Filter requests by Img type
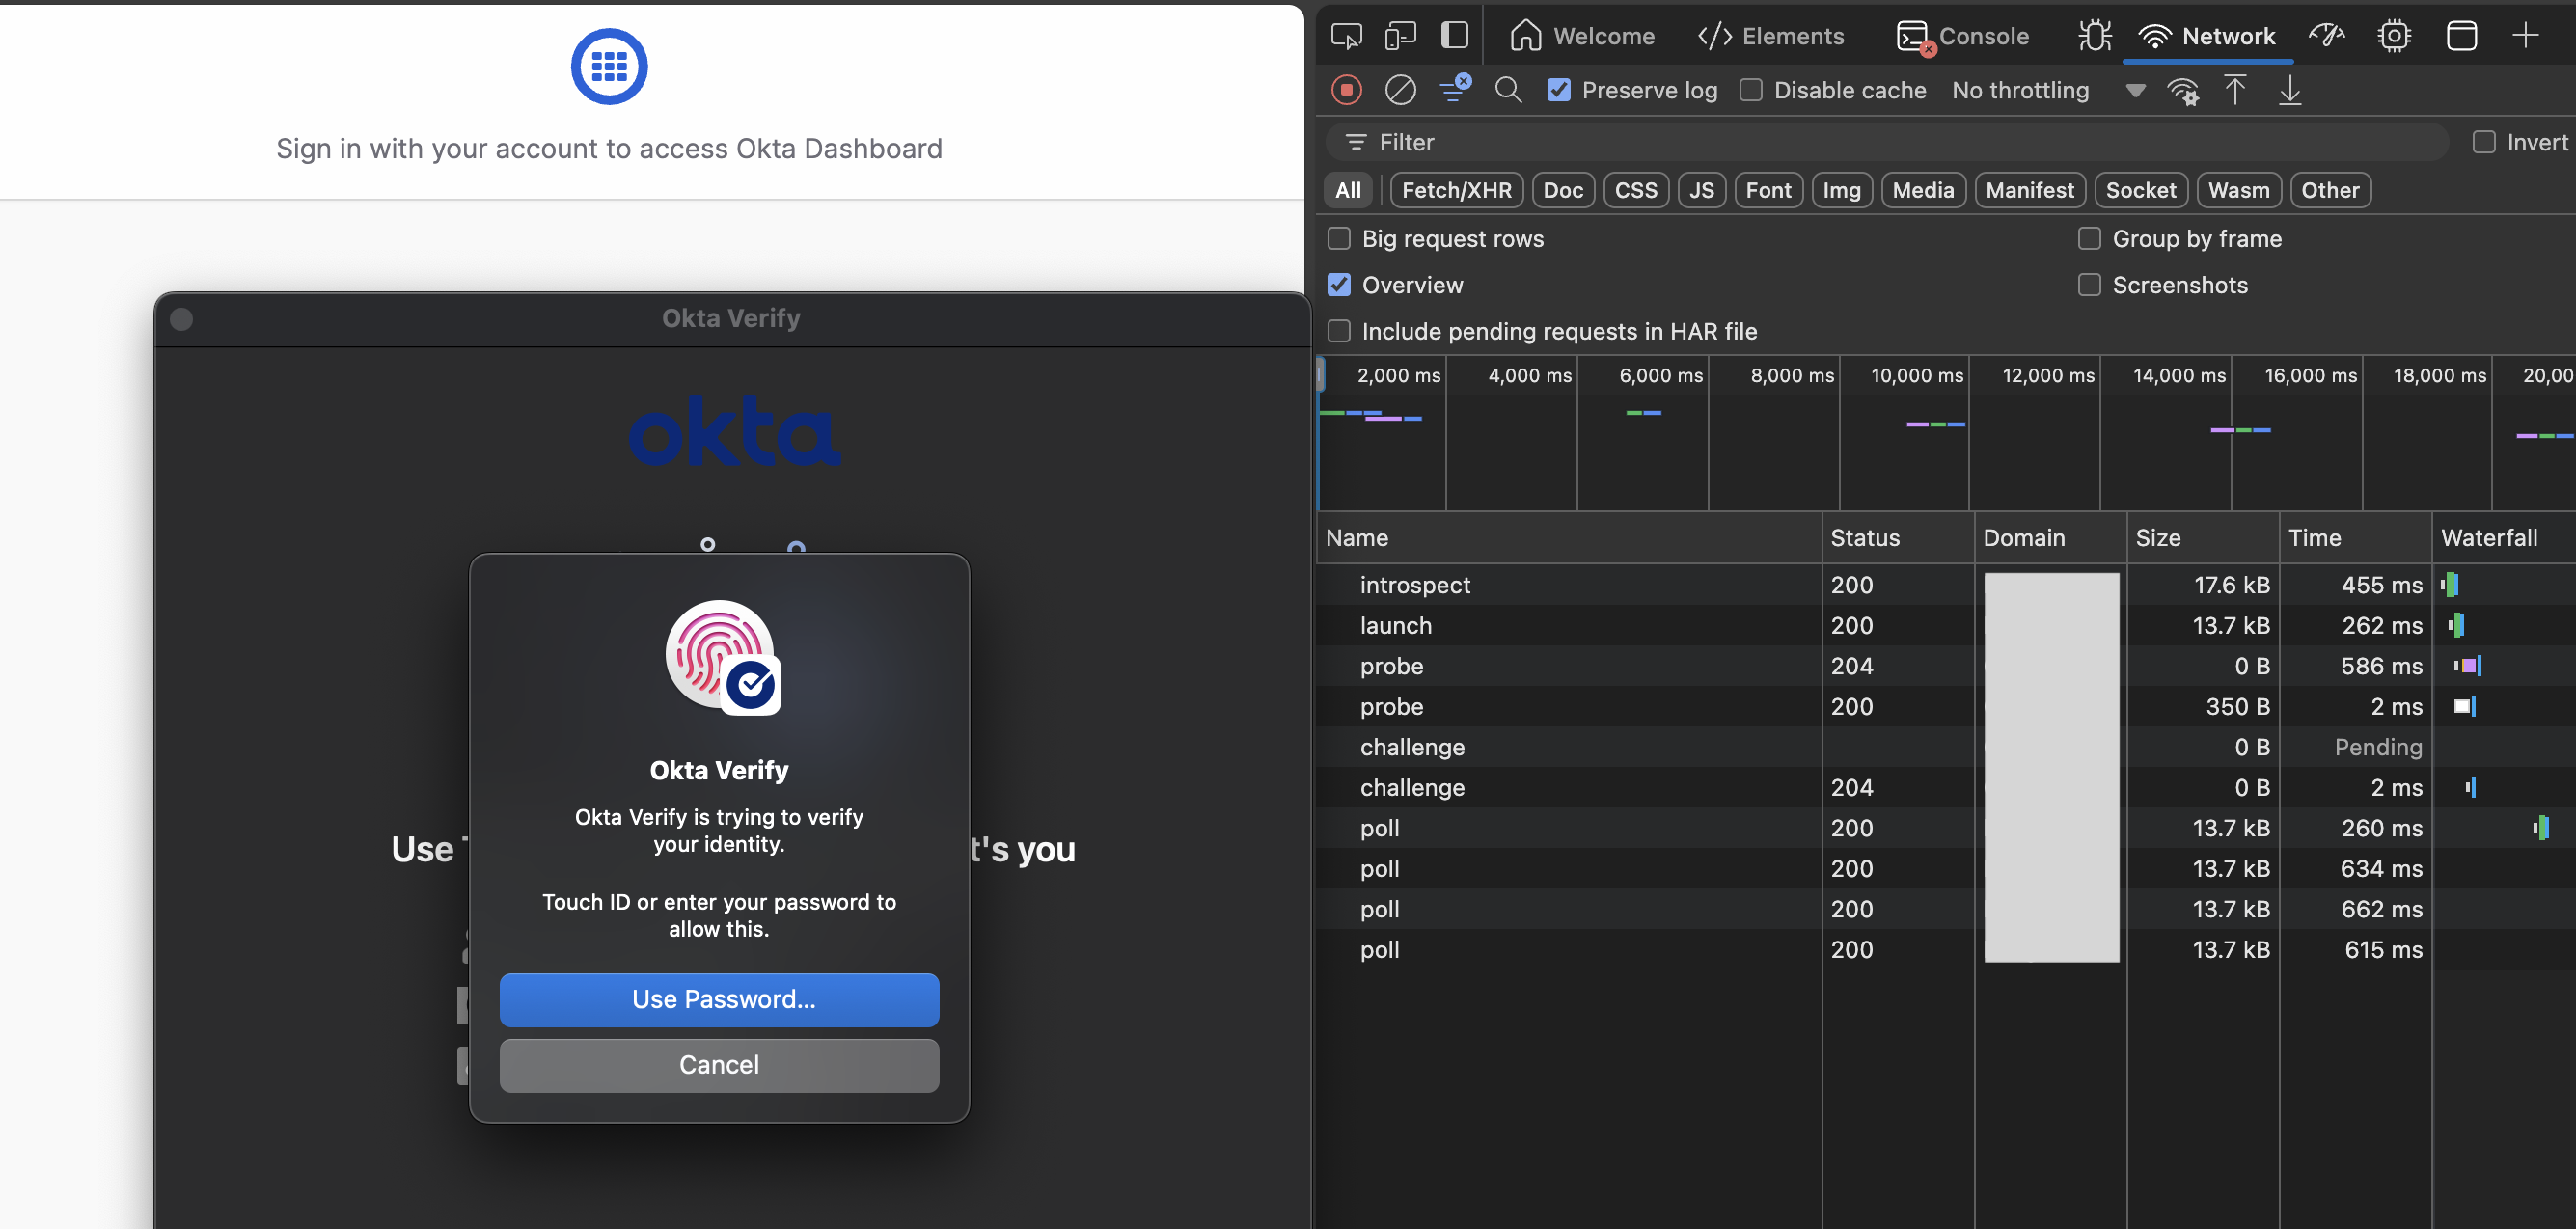Image resolution: width=2576 pixels, height=1229 pixels. click(1841, 190)
